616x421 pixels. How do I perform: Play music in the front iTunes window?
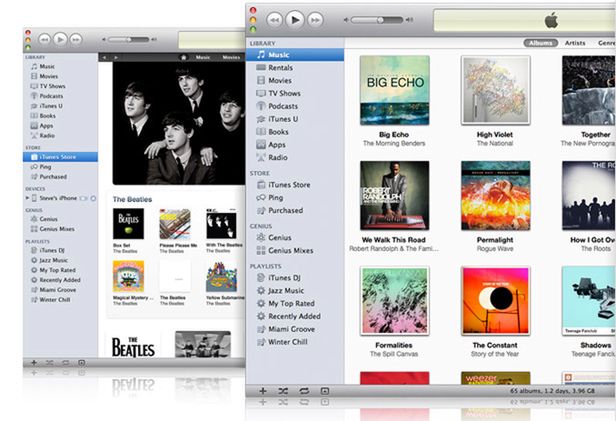295,19
